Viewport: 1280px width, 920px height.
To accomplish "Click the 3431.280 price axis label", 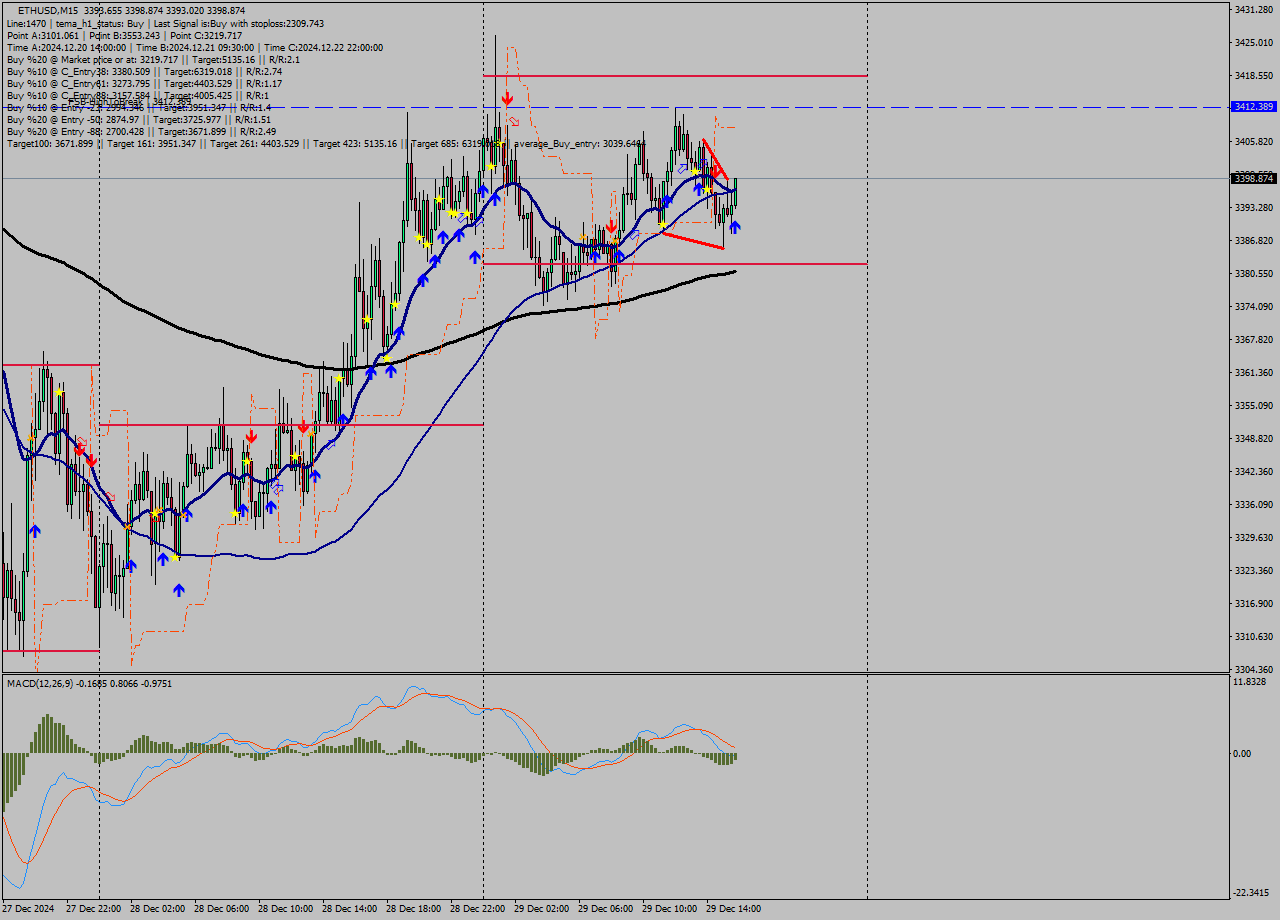I will click(x=1253, y=9).
